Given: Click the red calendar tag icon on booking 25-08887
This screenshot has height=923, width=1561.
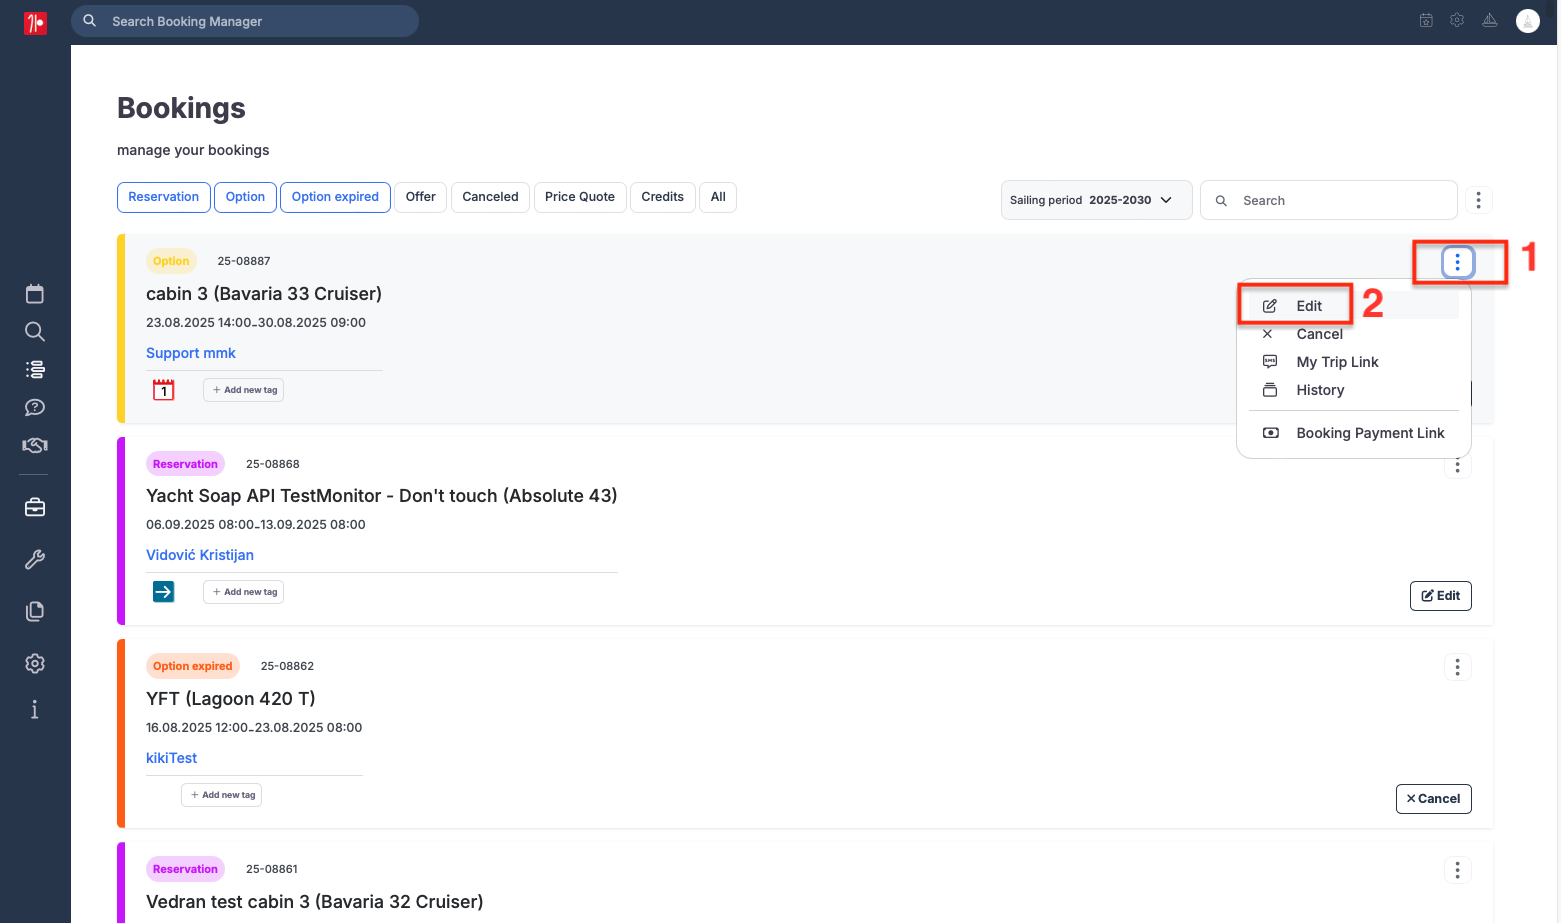Looking at the screenshot, I should click(164, 390).
